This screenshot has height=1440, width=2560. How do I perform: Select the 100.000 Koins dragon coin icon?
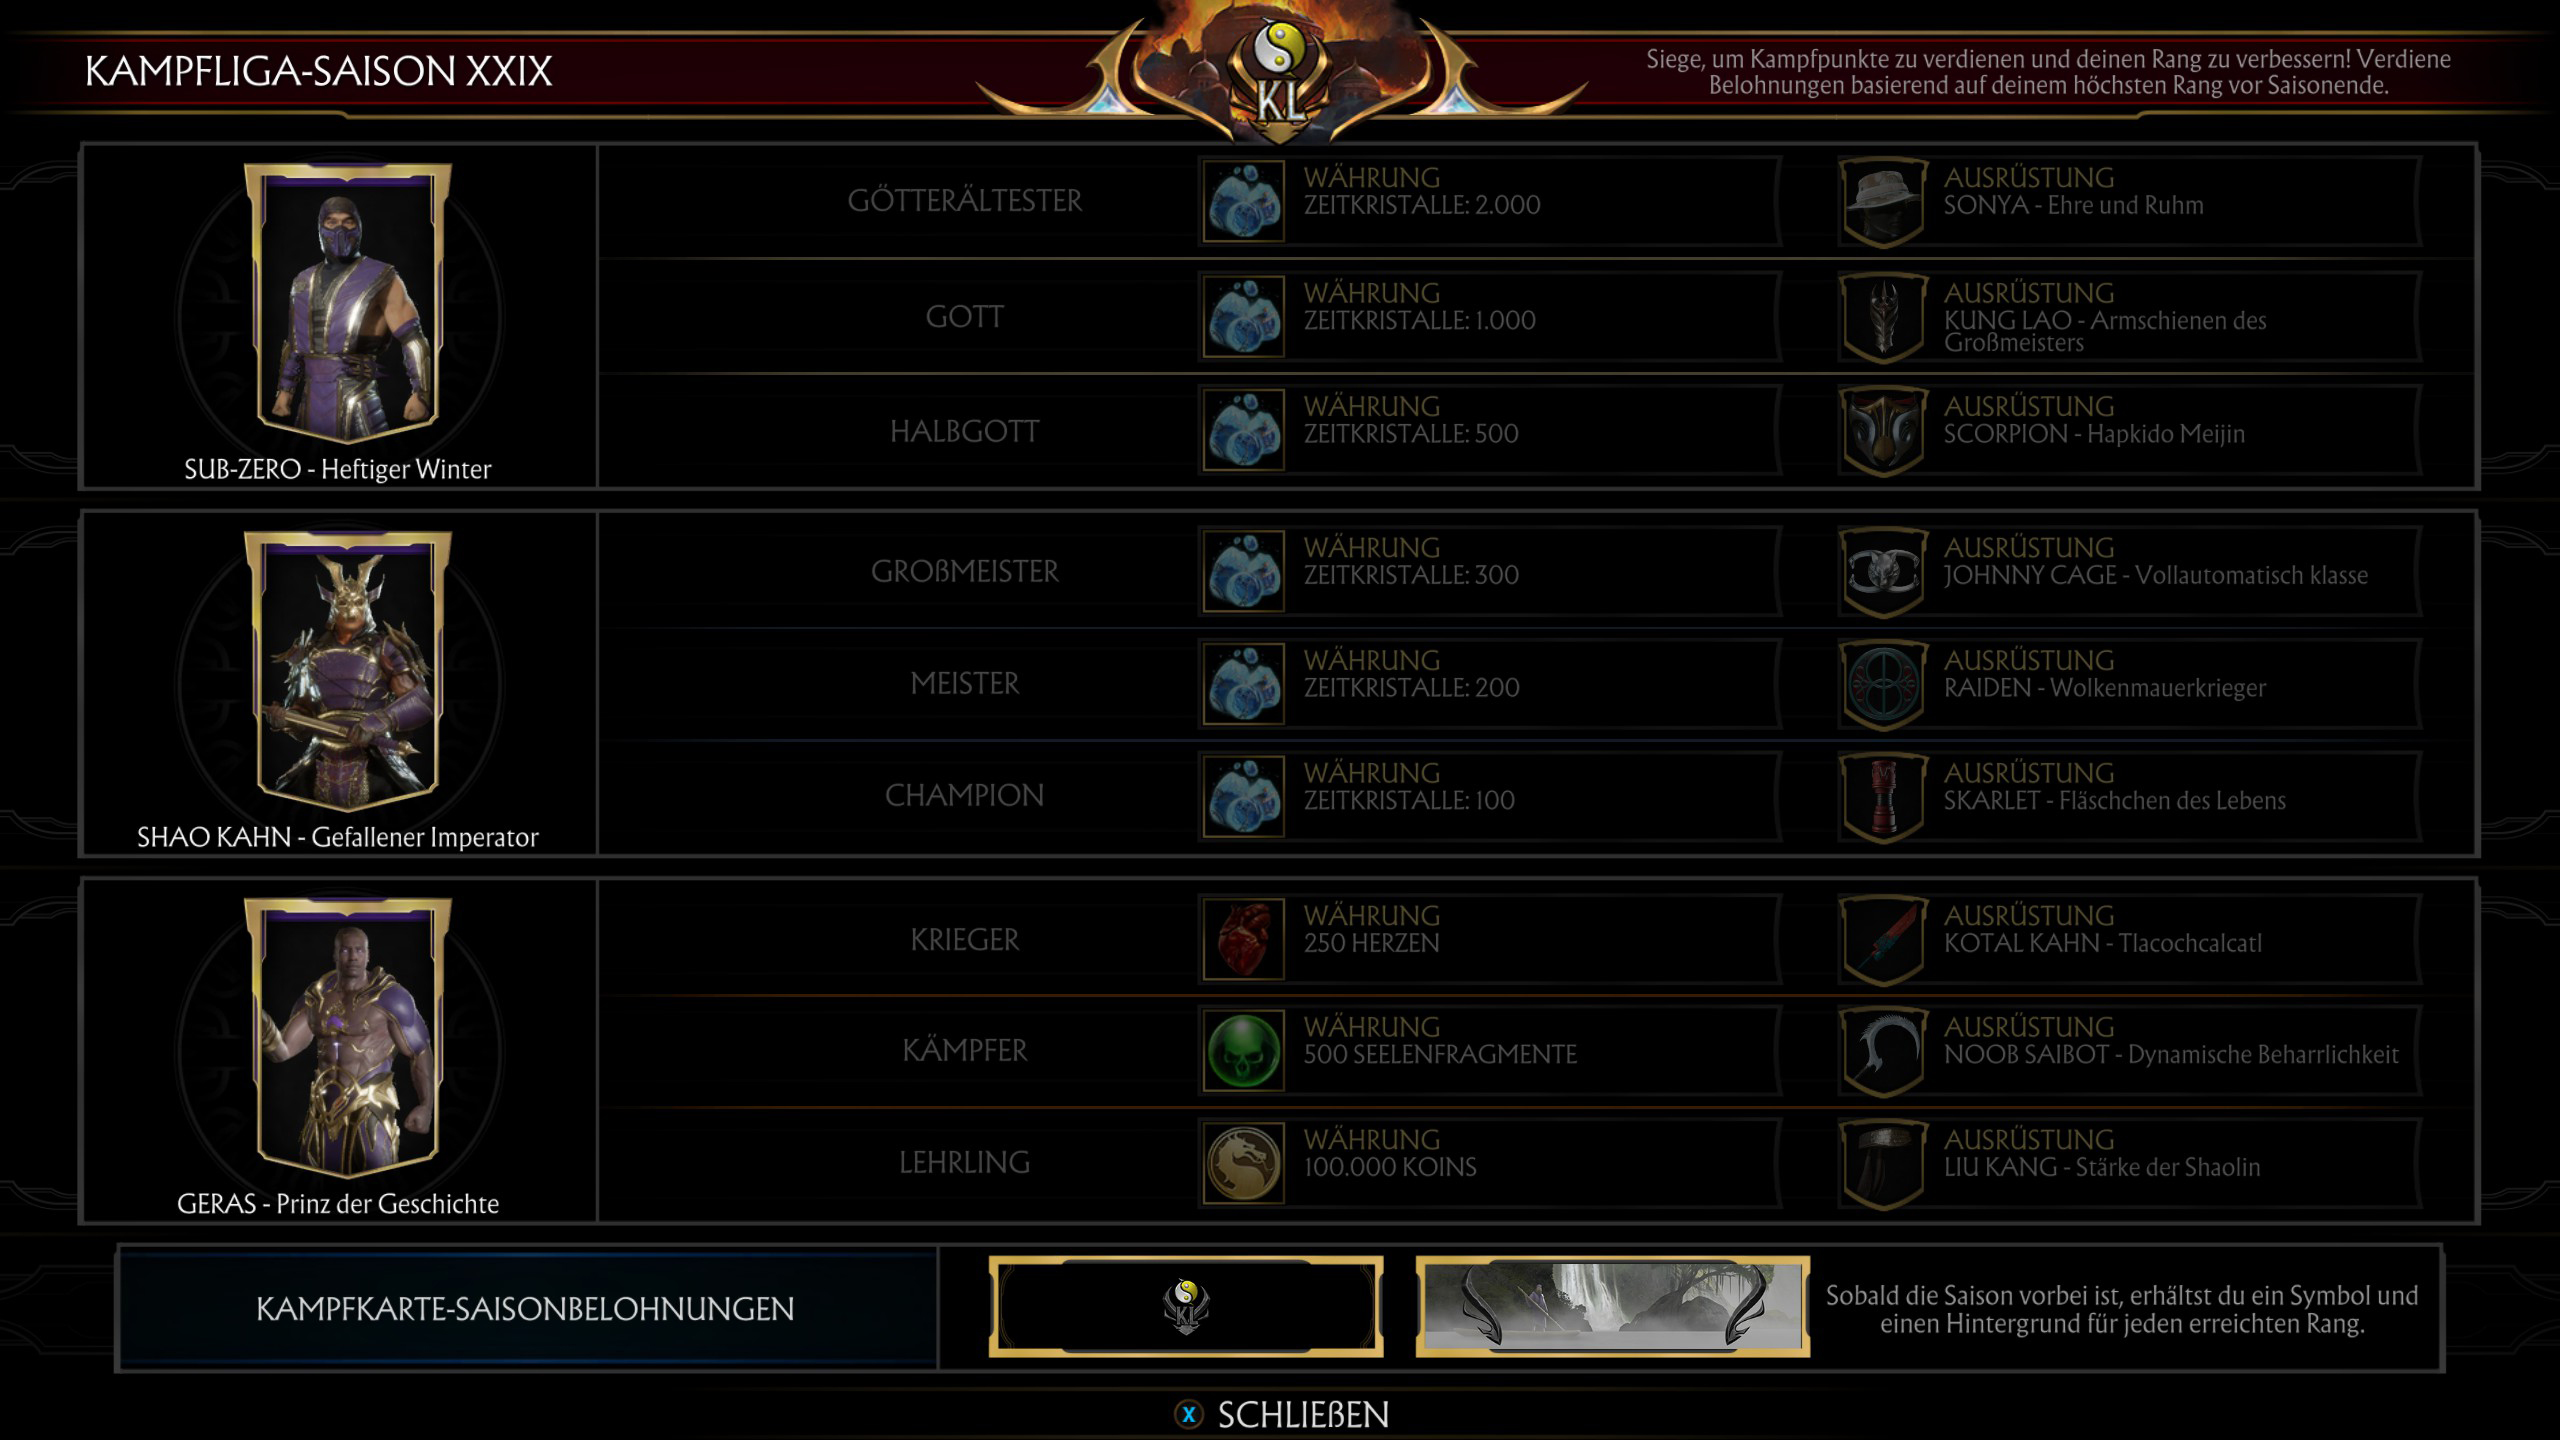point(1244,1162)
